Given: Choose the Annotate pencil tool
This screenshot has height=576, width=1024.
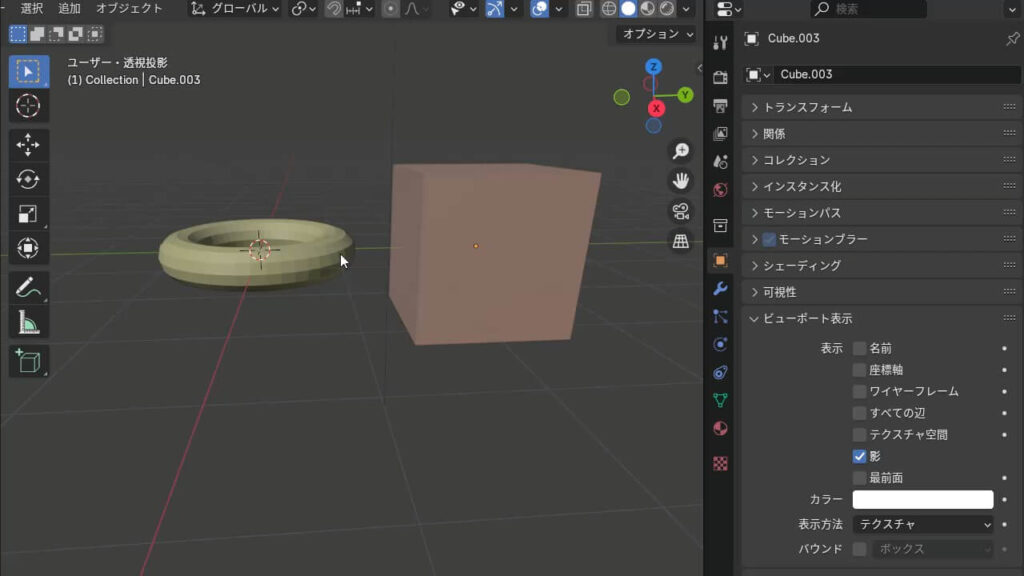Looking at the screenshot, I should pos(28,288).
